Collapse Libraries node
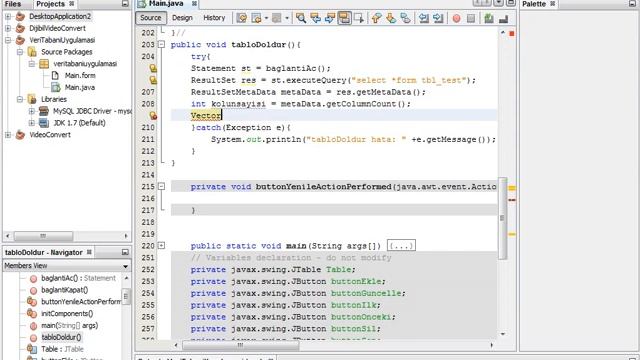The width and height of the screenshot is (640, 360). [20, 100]
